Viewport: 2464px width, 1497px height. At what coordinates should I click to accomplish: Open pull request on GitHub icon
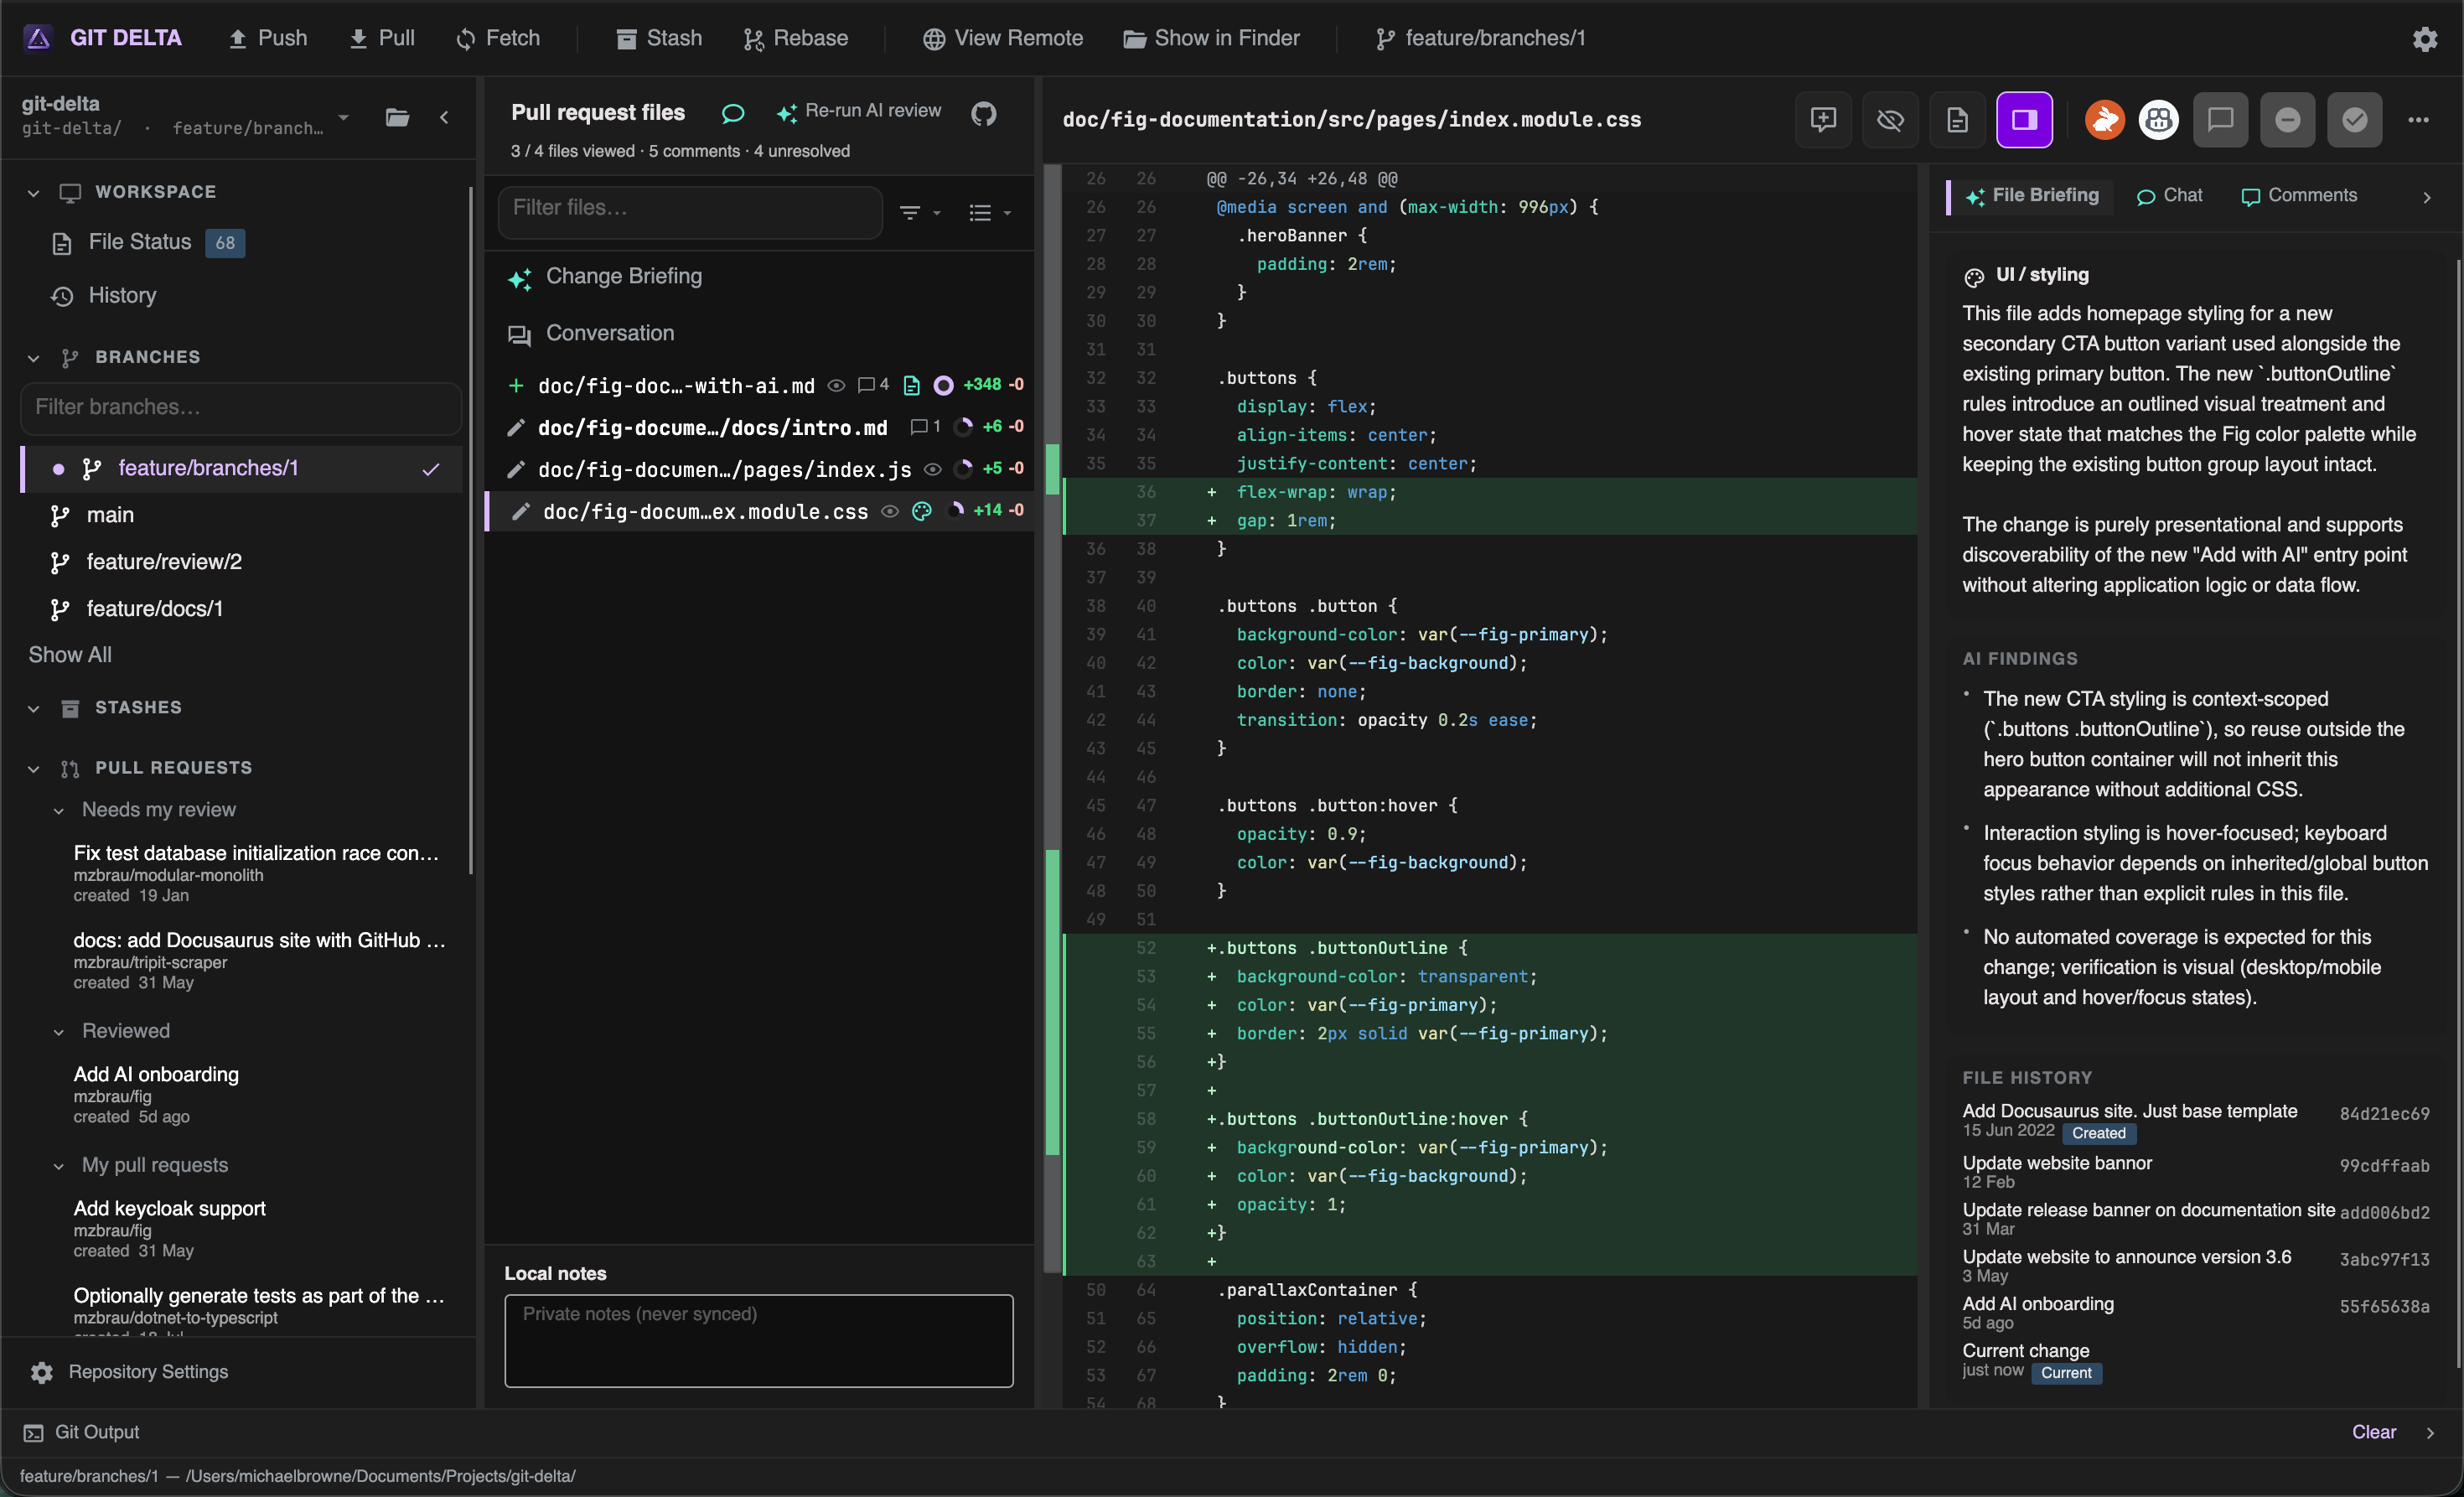point(984,113)
